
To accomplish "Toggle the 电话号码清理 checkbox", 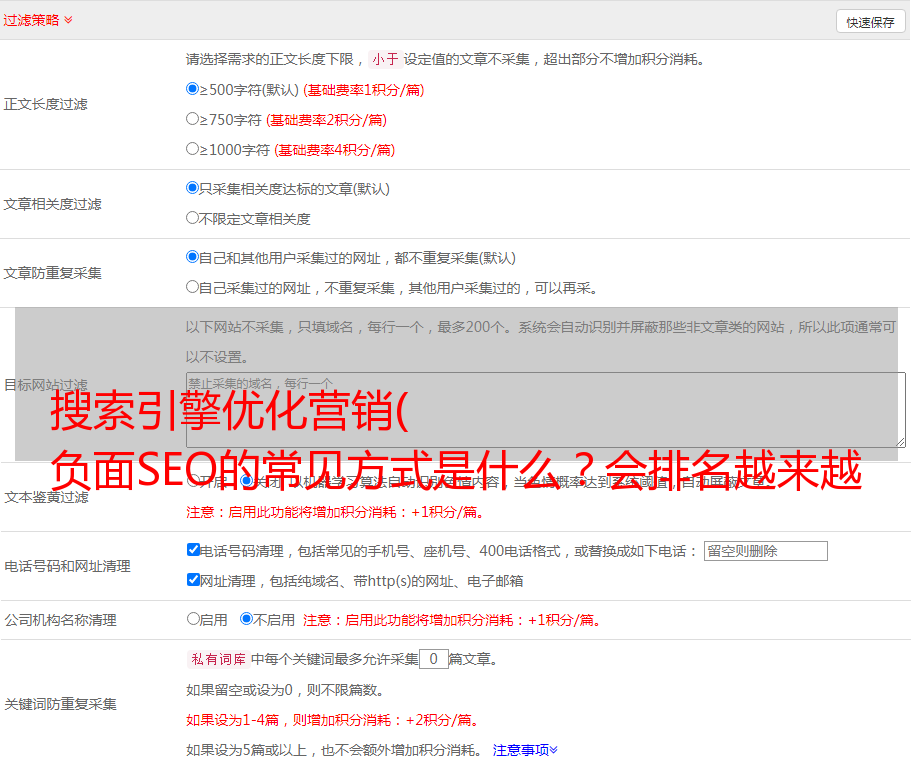I will coord(194,550).
